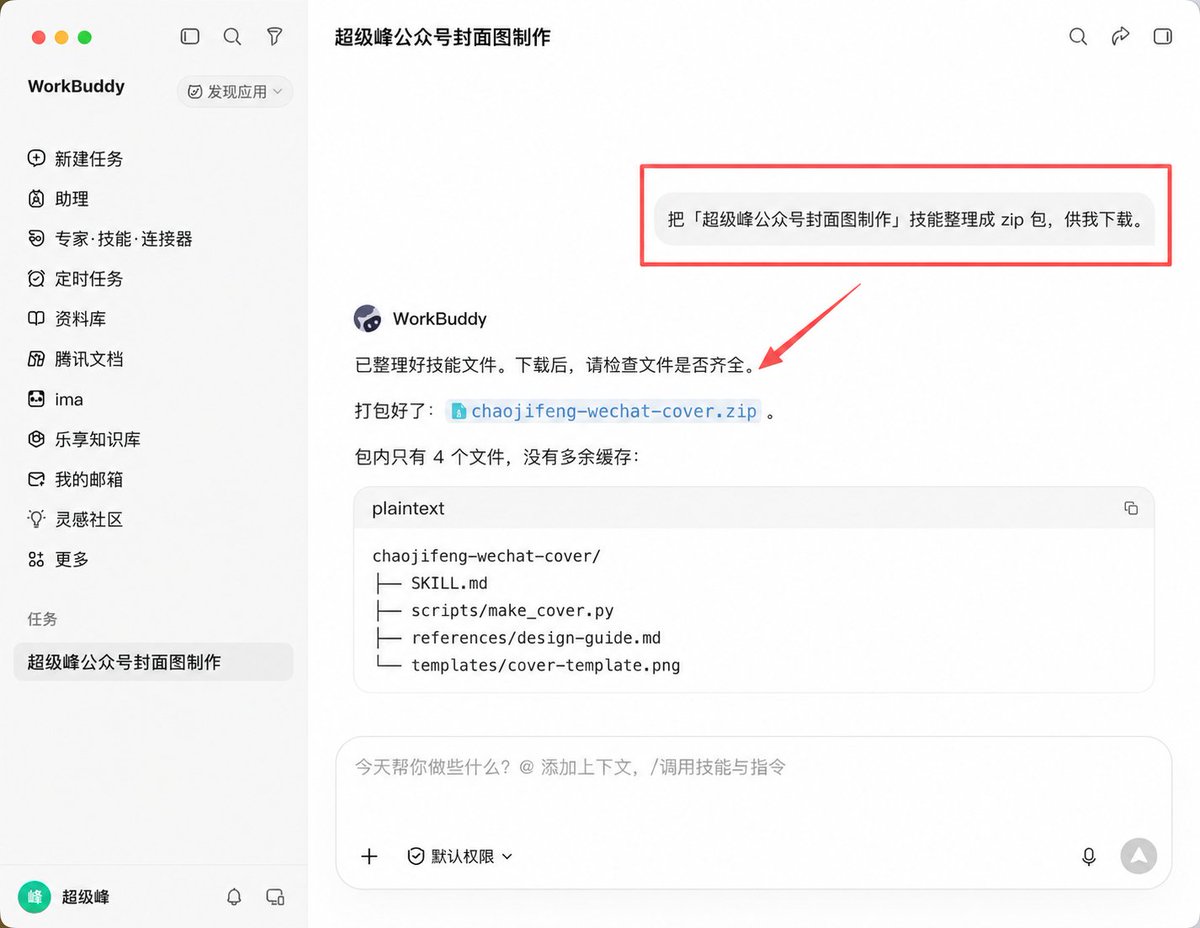Click the share arrow icon in the header

[x=1120, y=36]
